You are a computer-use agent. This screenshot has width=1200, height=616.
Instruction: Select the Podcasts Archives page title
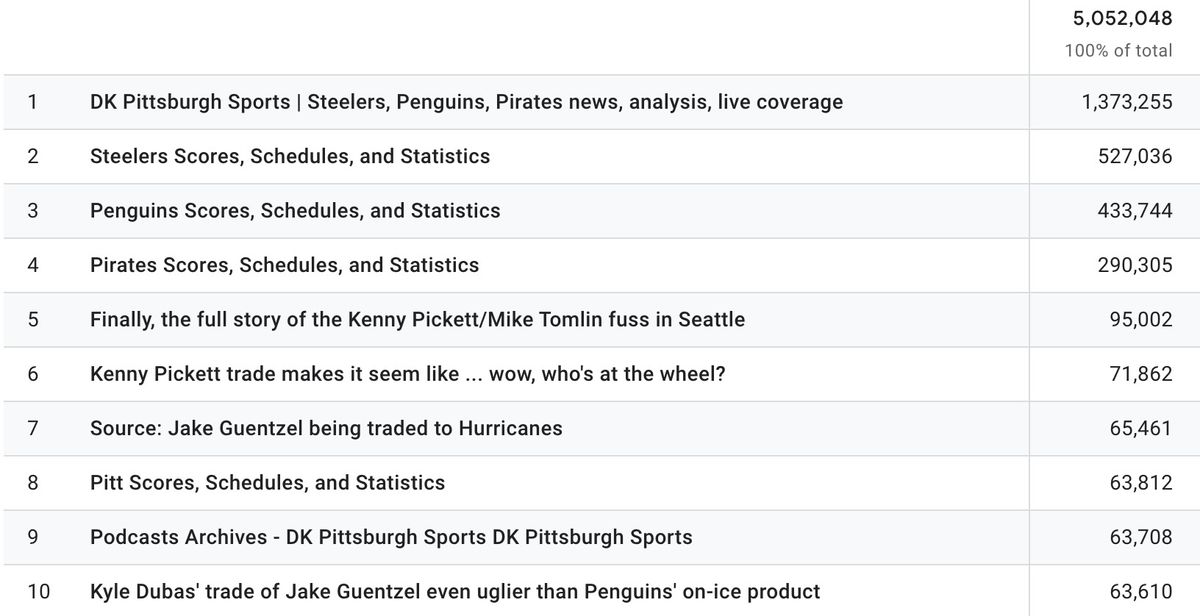[x=391, y=537]
